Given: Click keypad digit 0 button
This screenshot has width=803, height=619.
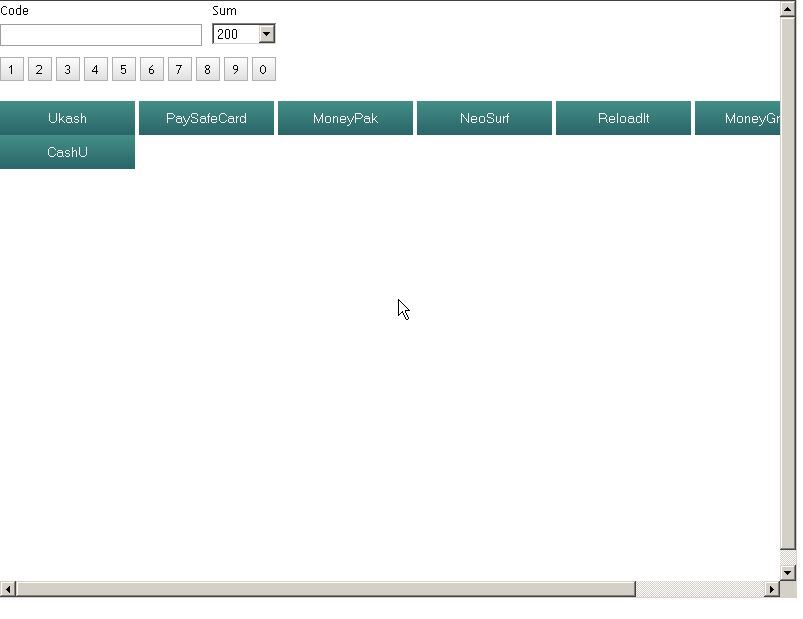Looking at the screenshot, I should coord(264,69).
